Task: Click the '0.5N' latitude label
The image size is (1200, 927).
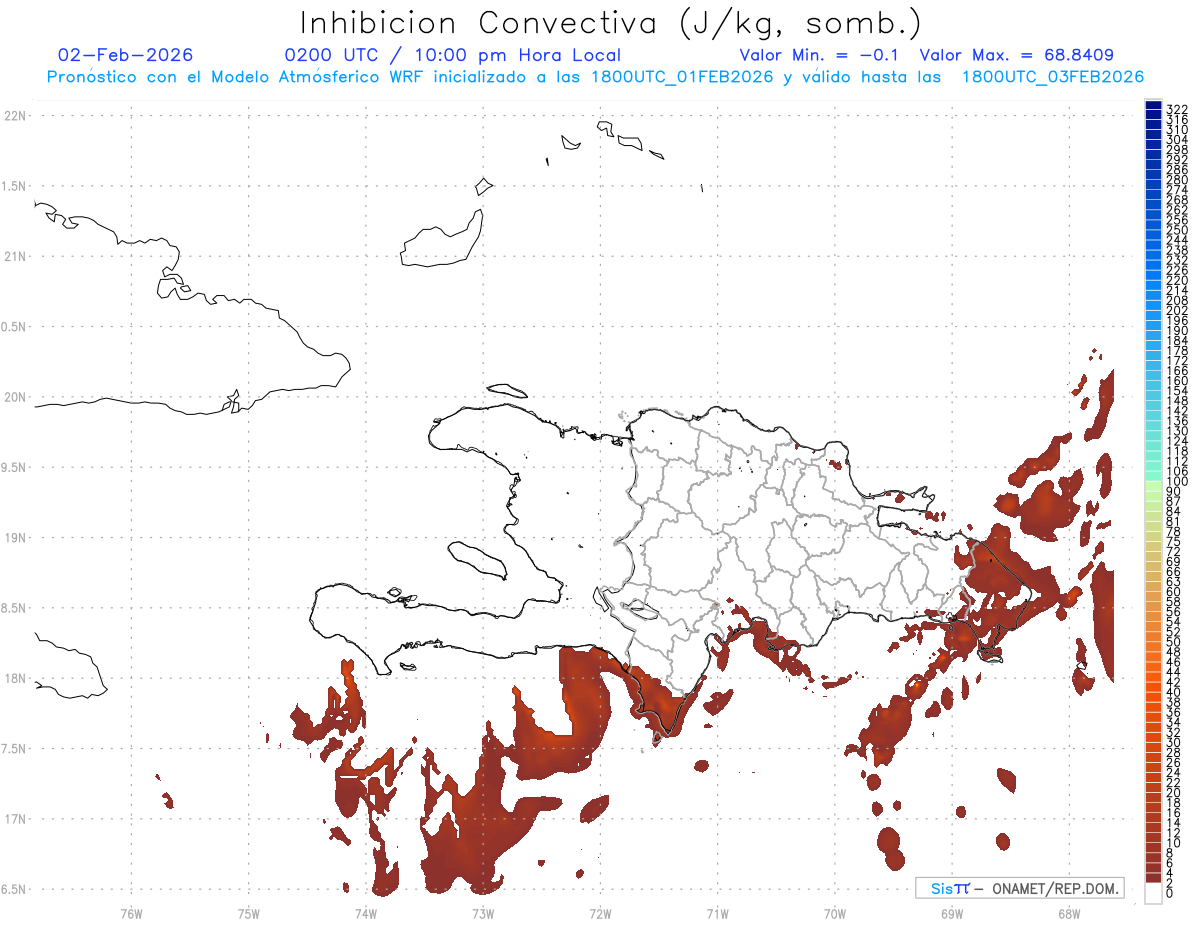Action: (x=14, y=327)
